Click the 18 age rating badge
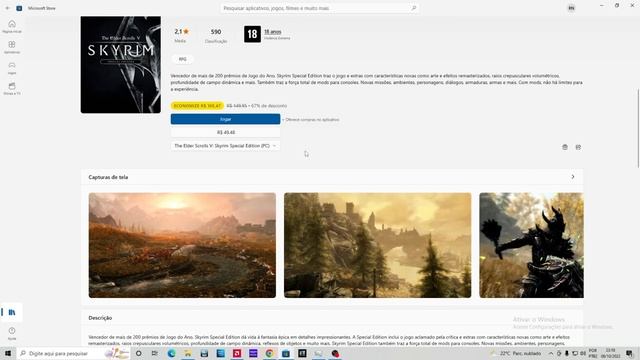Screen dimensions: 640x360 tap(252, 34)
